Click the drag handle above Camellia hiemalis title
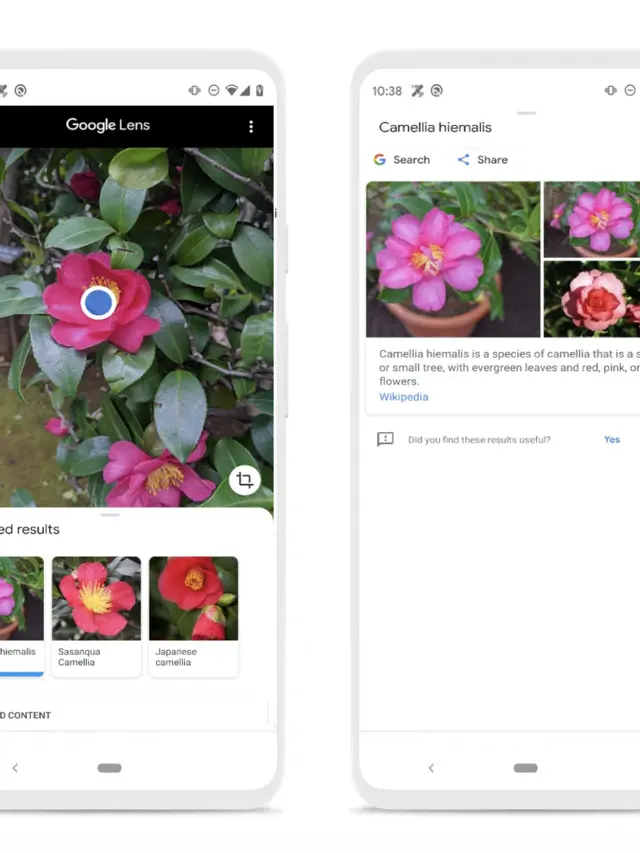The image size is (640, 853). pyautogui.click(x=526, y=113)
